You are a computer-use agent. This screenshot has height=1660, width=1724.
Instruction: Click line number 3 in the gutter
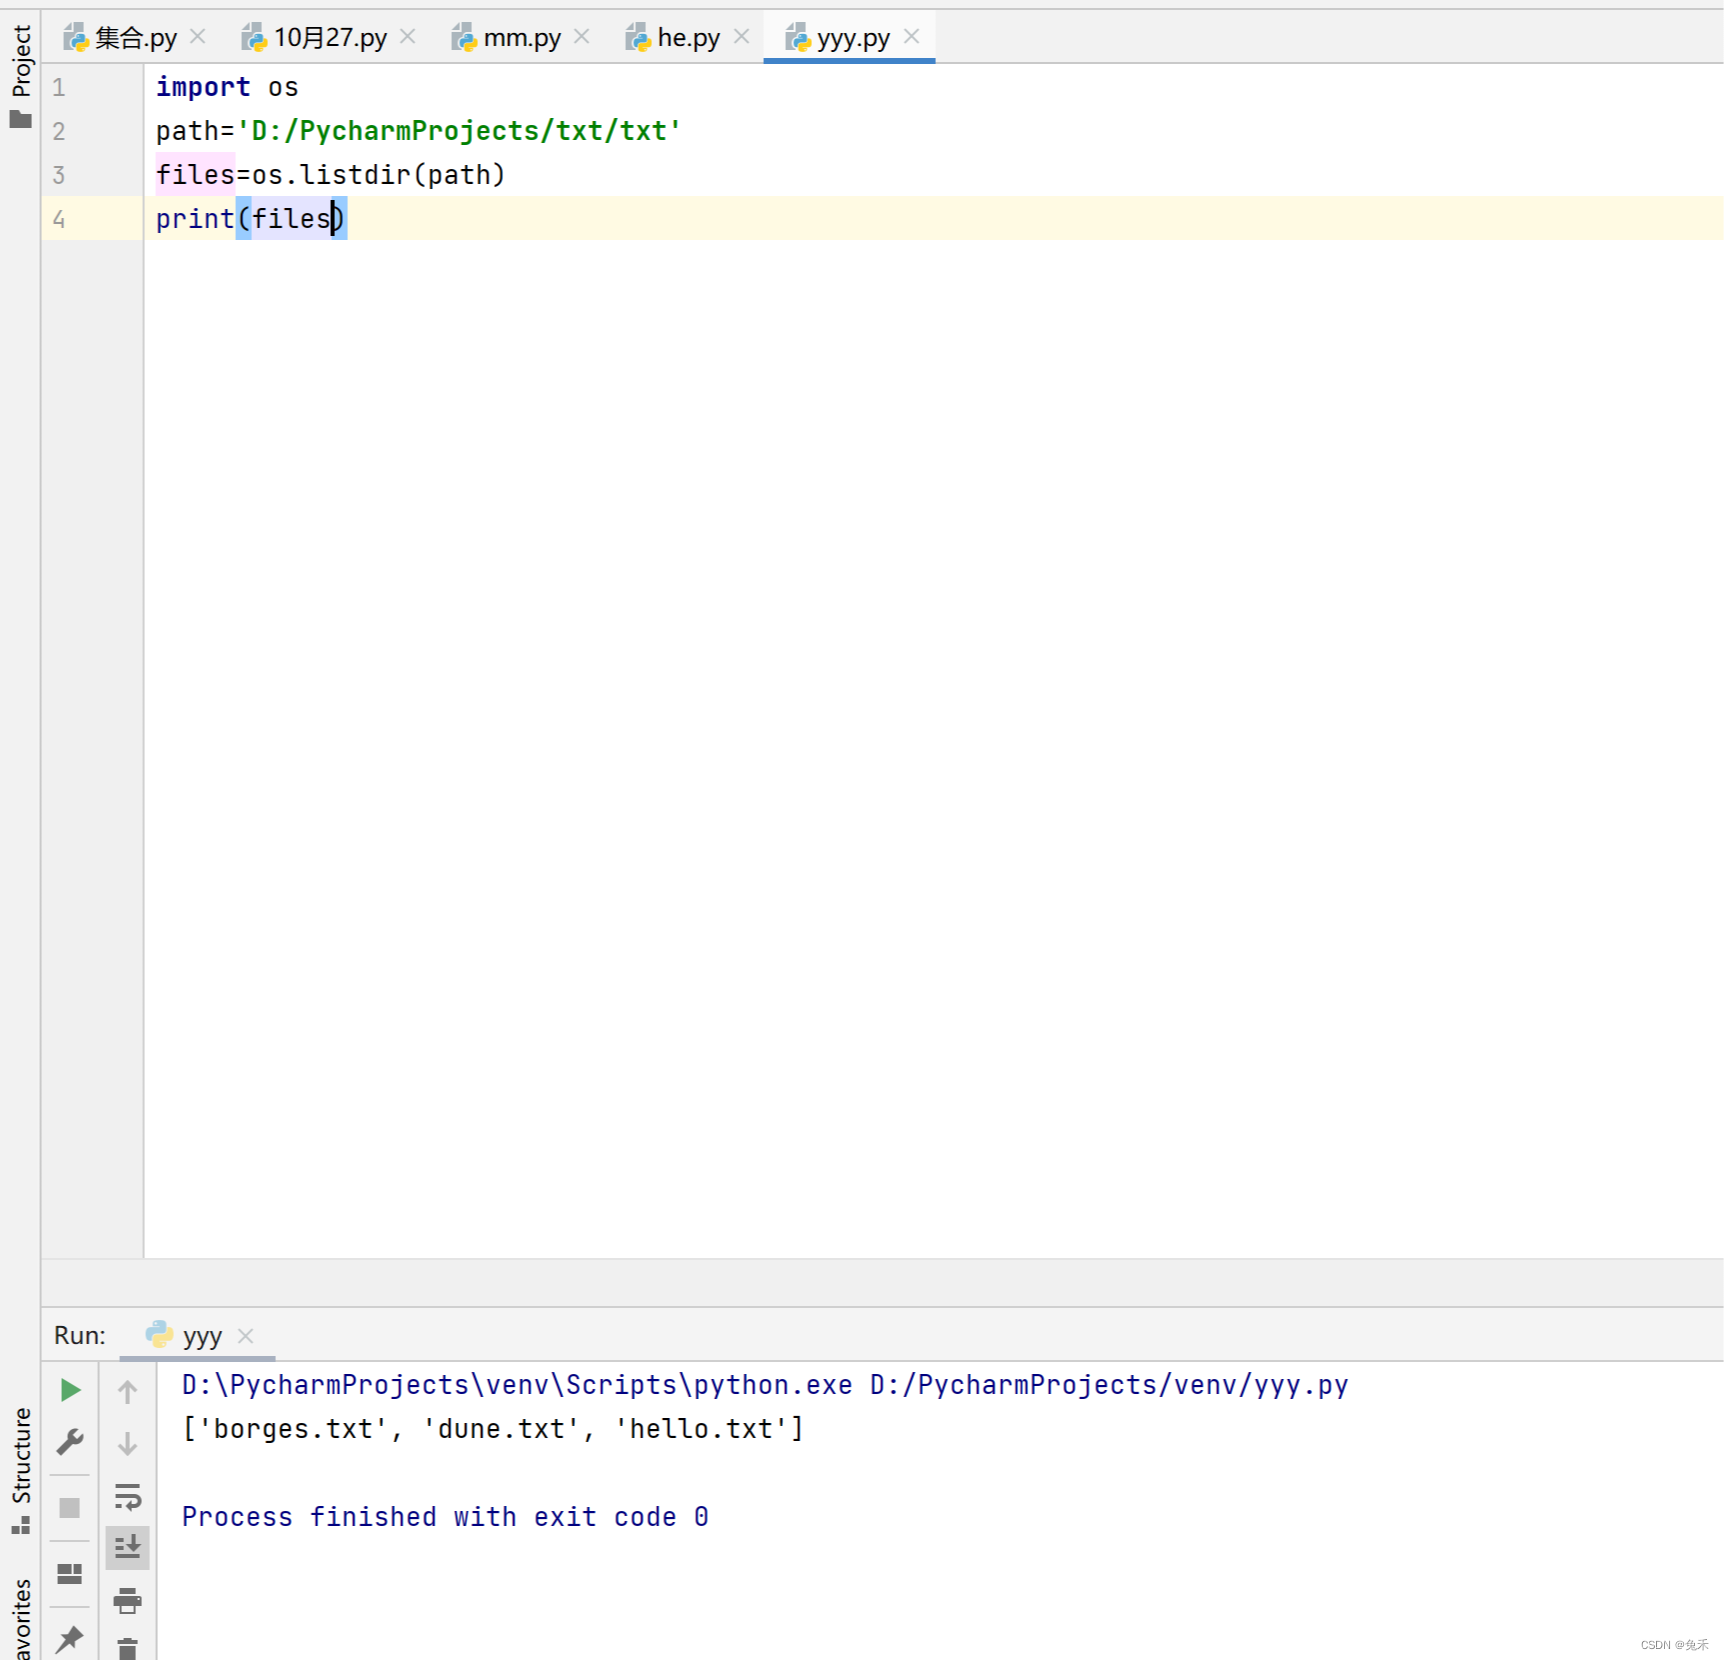pos(59,176)
